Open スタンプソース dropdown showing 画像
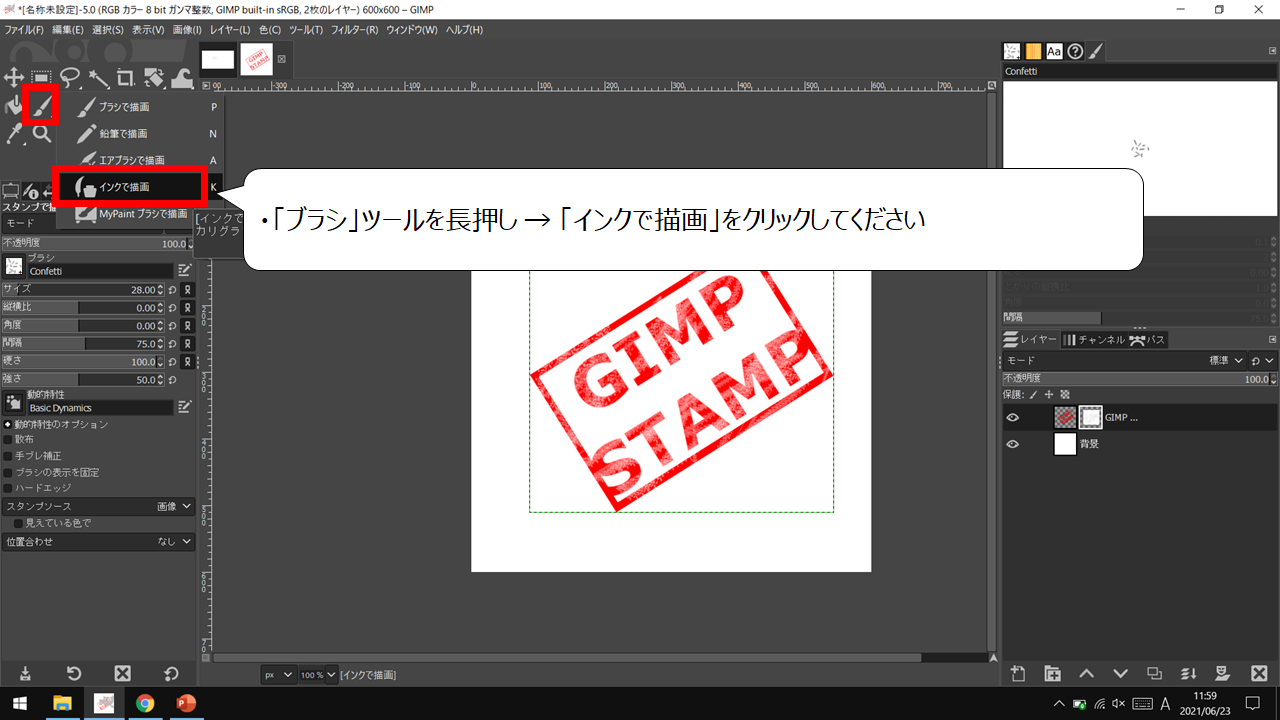Screen dimensions: 1280x720 (x=98, y=507)
